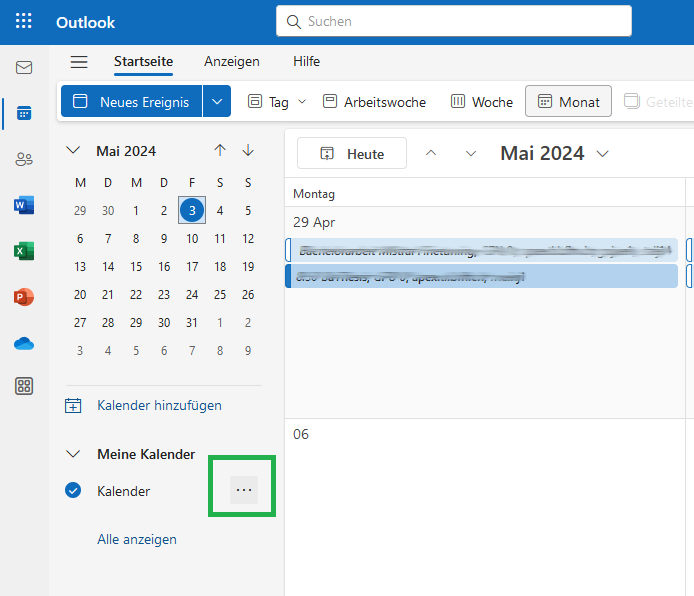694x596 pixels.
Task: Open the app launcher waffle grid
Action: (x=23, y=22)
